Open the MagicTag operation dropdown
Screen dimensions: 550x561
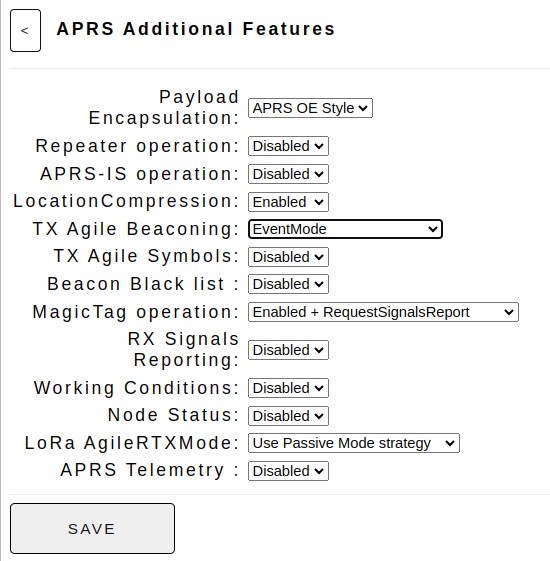click(383, 312)
